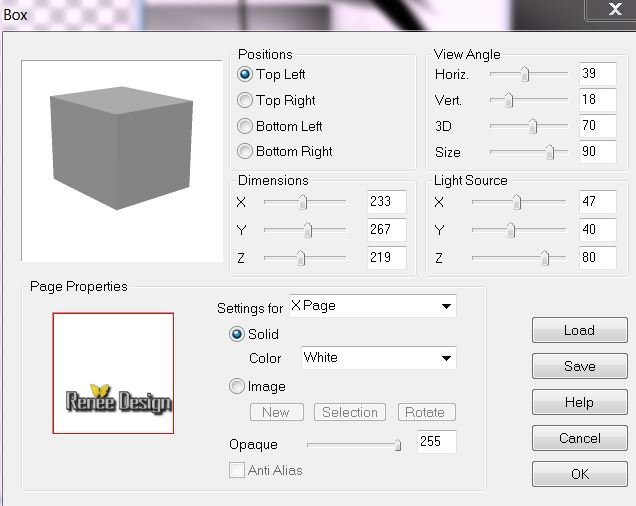Click the Save button
Viewport: 636px width, 506px height.
pyautogui.click(x=580, y=366)
